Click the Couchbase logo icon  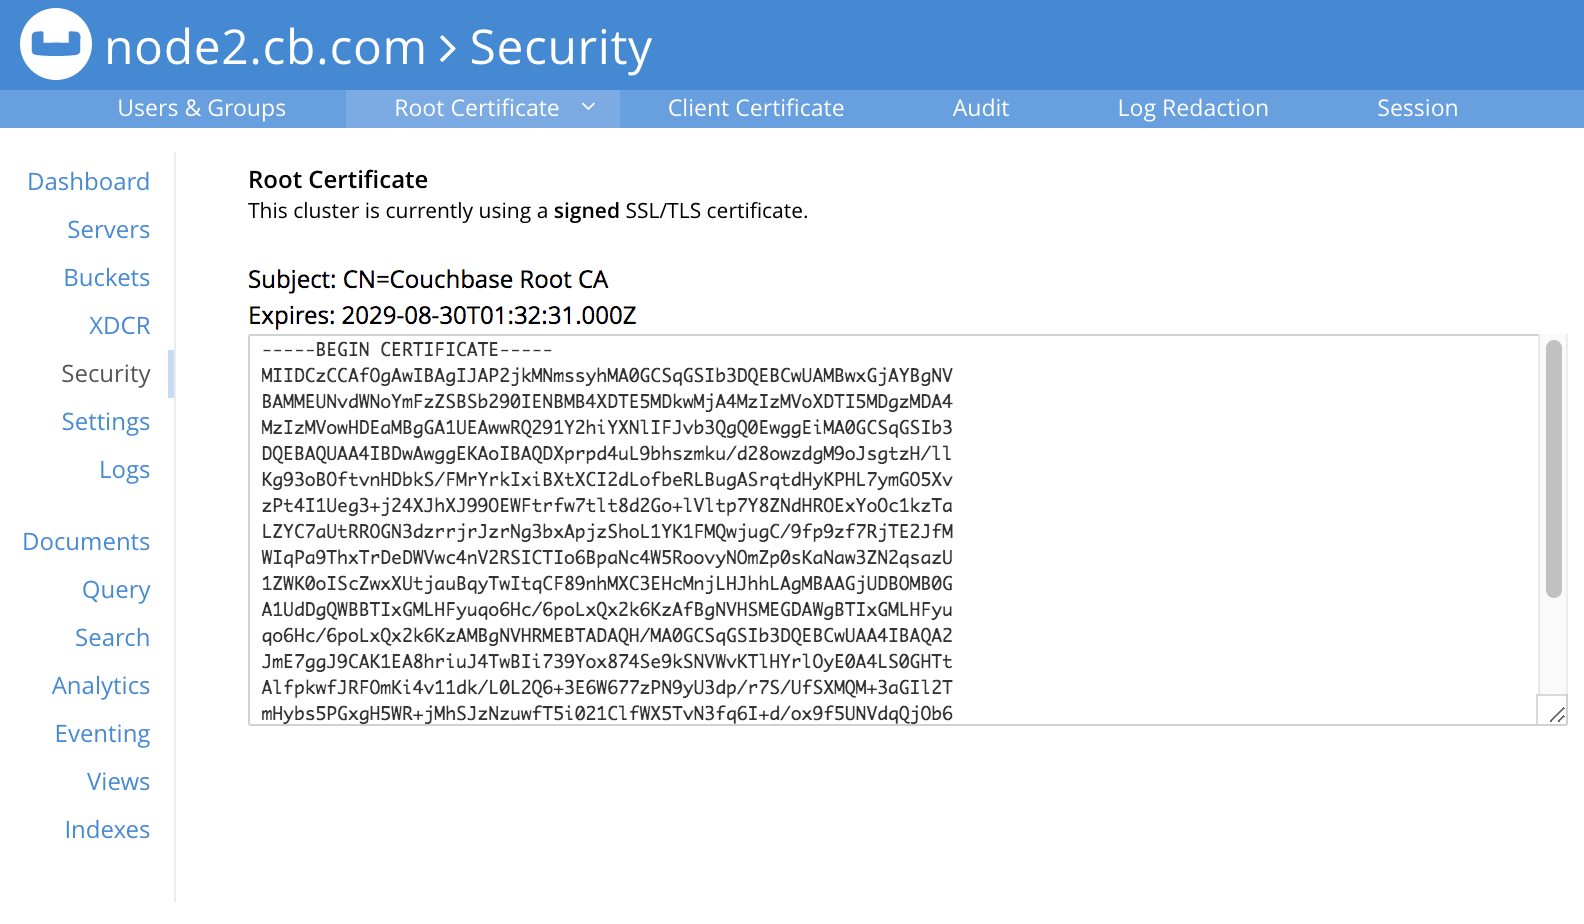click(56, 44)
